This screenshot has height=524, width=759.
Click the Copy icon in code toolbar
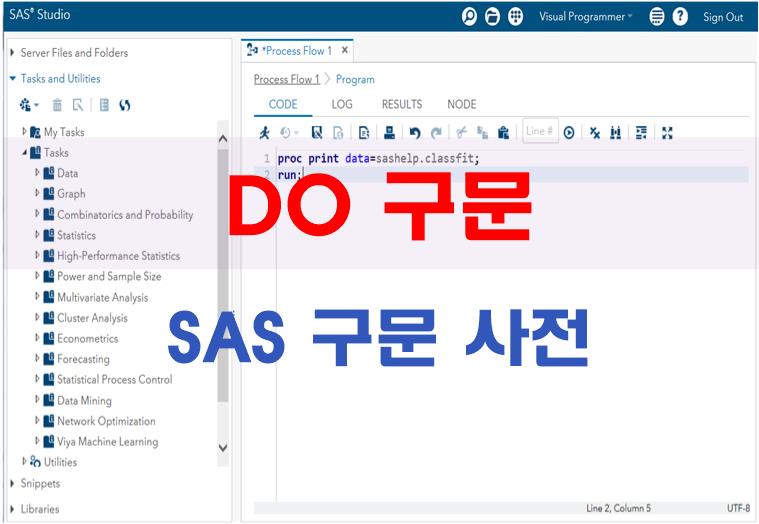(x=482, y=132)
